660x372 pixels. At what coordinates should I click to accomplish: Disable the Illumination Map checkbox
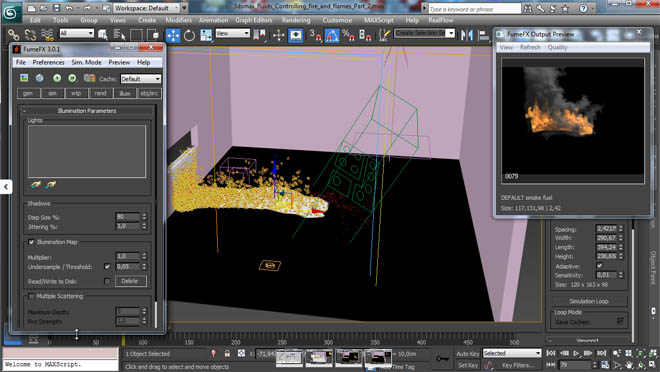[x=31, y=242]
